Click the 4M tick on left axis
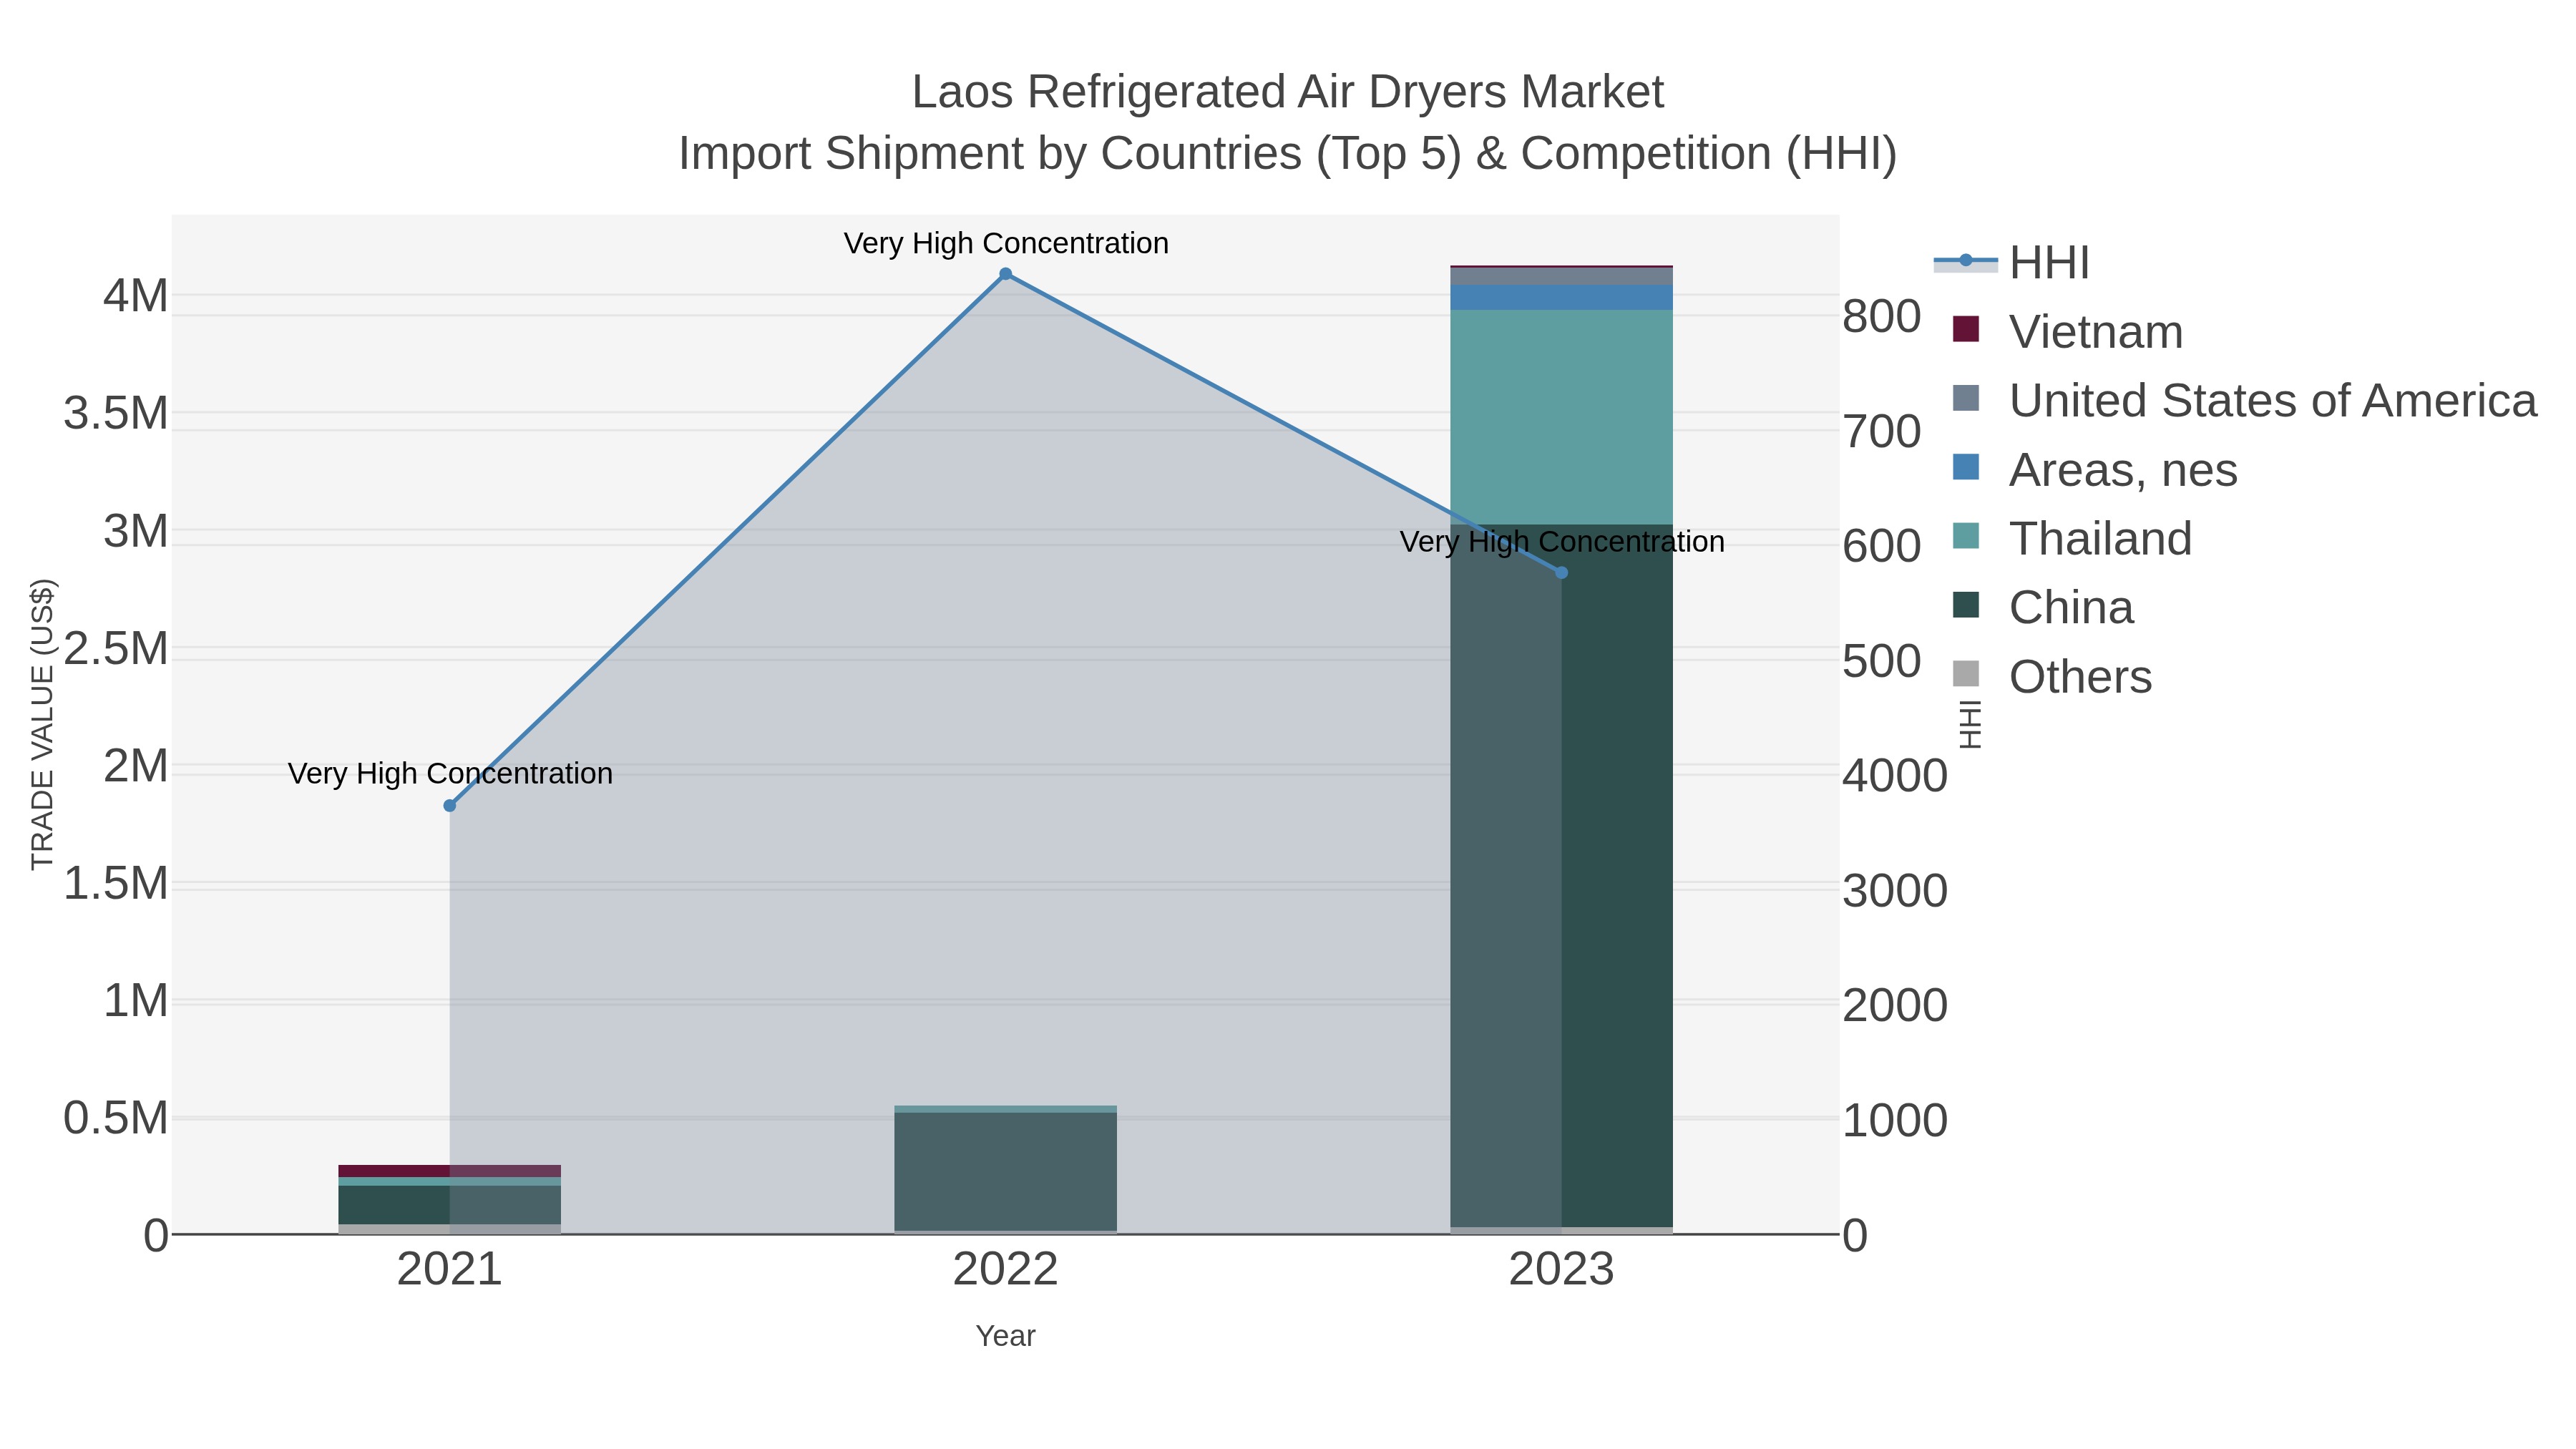The width and height of the screenshot is (2576, 1449). (x=136, y=296)
